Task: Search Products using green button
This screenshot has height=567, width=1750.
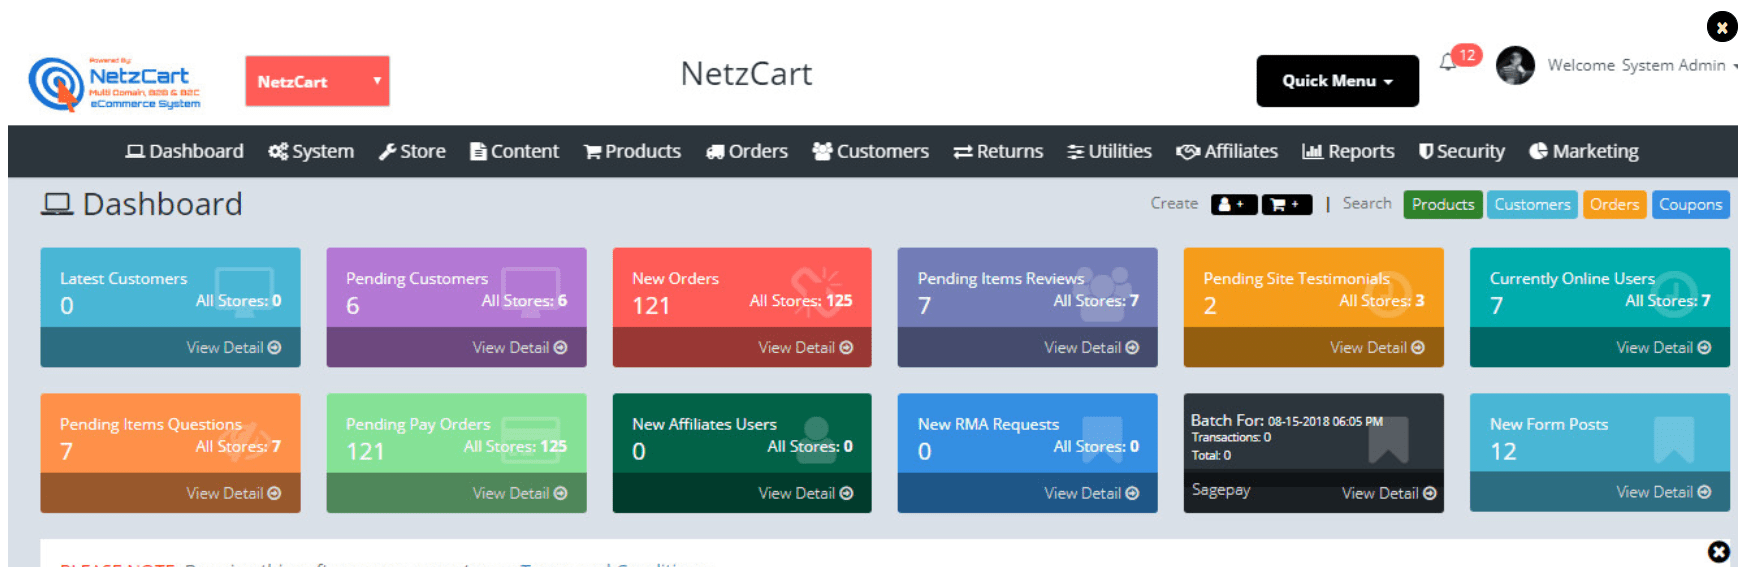Action: (1443, 205)
